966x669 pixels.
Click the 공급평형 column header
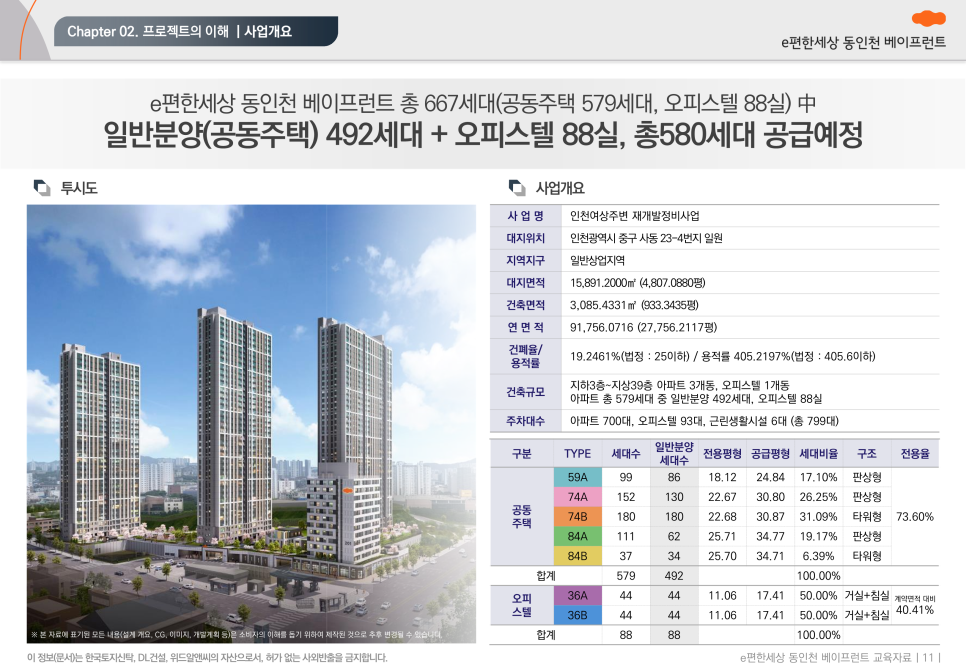pos(770,453)
